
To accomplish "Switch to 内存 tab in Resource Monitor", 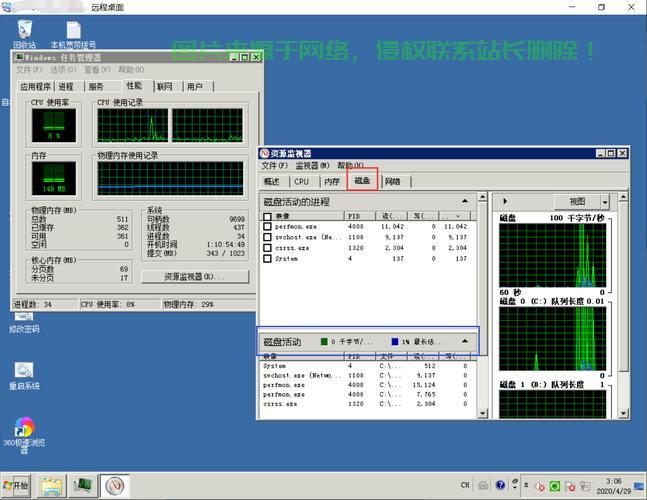I will pyautogui.click(x=332, y=182).
